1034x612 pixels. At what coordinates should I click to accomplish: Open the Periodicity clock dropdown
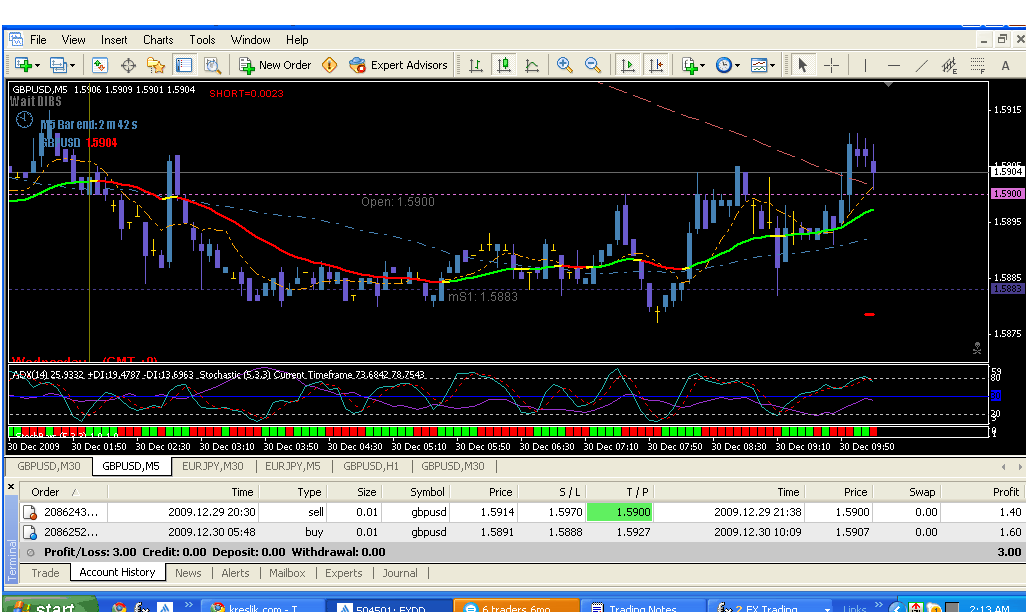[727, 65]
